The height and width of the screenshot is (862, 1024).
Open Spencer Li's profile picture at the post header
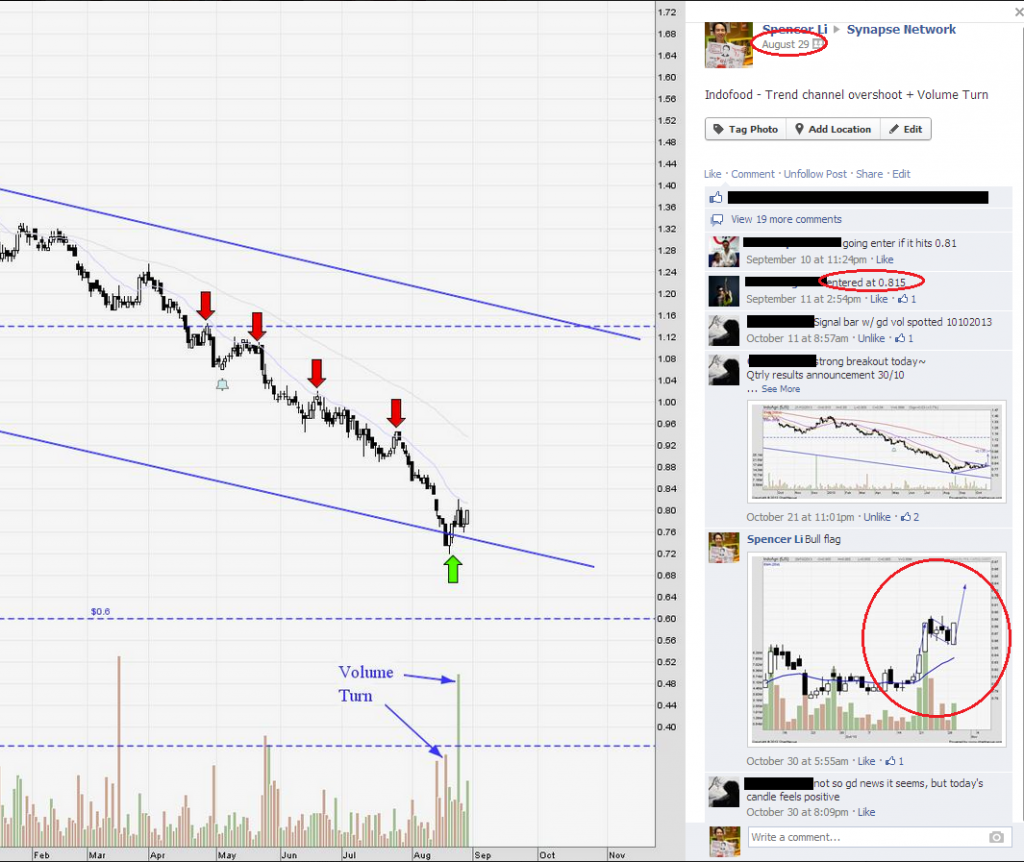pyautogui.click(x=728, y=44)
